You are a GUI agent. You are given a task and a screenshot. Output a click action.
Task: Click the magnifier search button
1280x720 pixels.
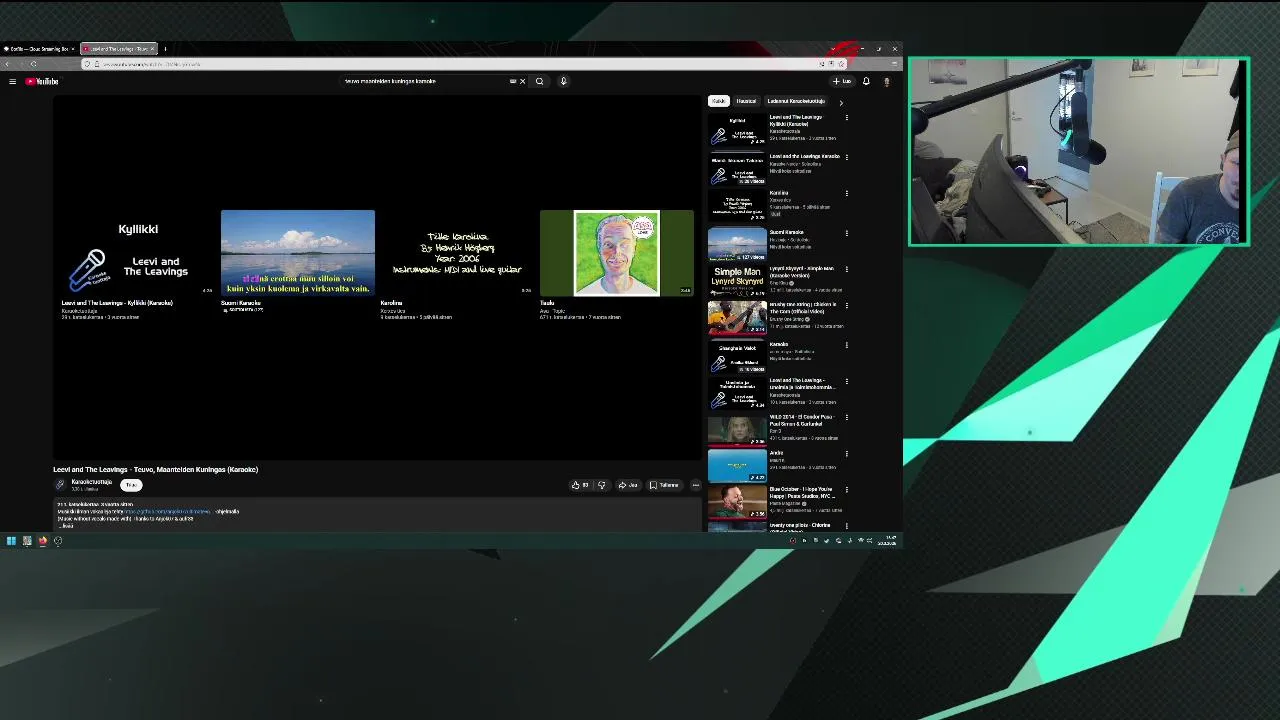[539, 81]
